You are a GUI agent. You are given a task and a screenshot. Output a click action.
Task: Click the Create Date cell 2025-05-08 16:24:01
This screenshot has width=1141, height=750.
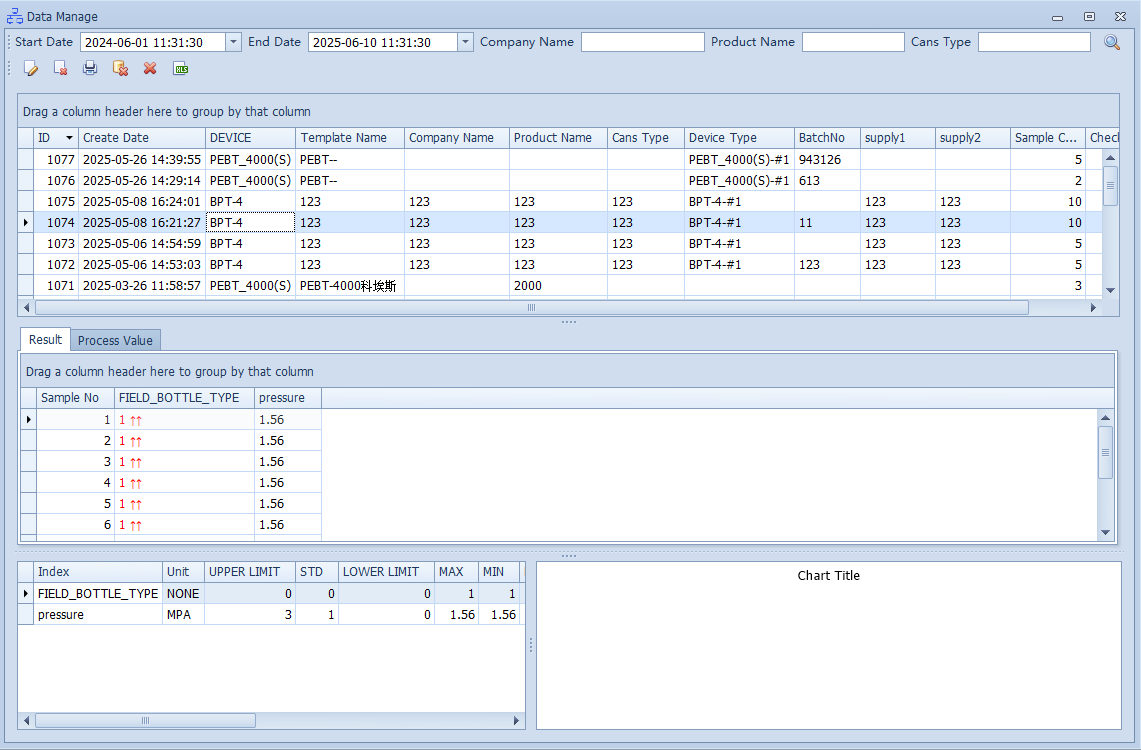click(142, 202)
